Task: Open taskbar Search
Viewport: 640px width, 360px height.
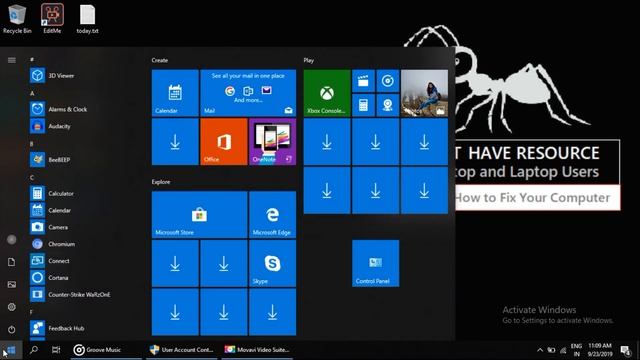Action: coord(34,350)
